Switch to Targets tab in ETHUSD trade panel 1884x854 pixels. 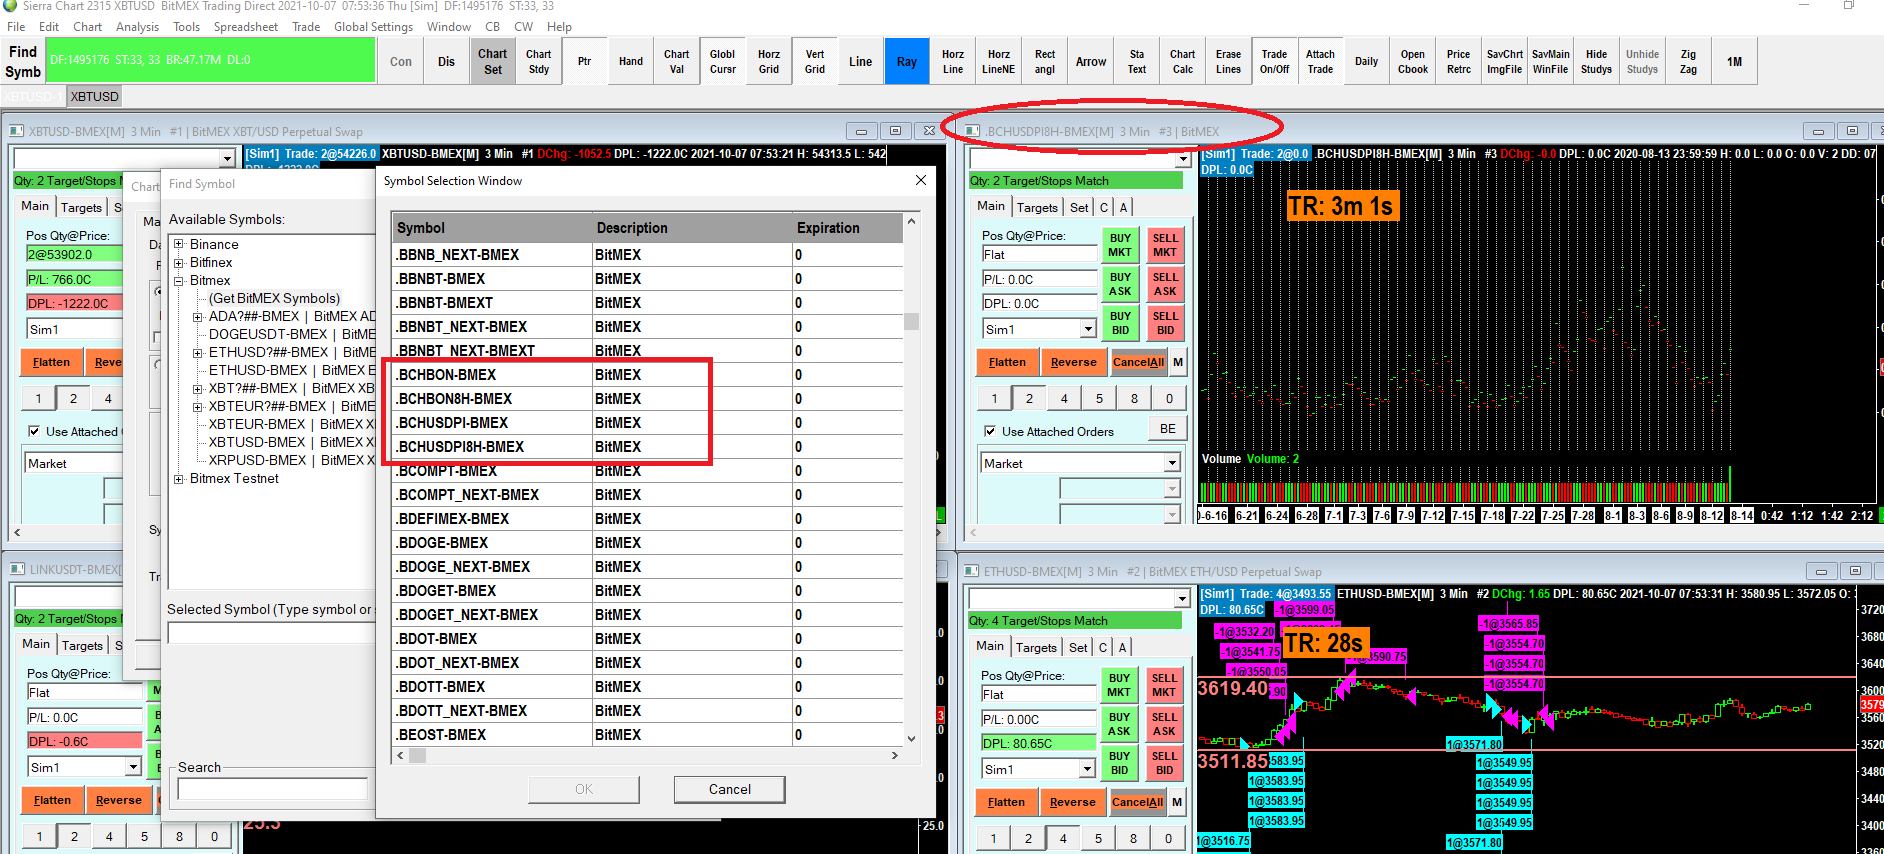pyautogui.click(x=1036, y=648)
